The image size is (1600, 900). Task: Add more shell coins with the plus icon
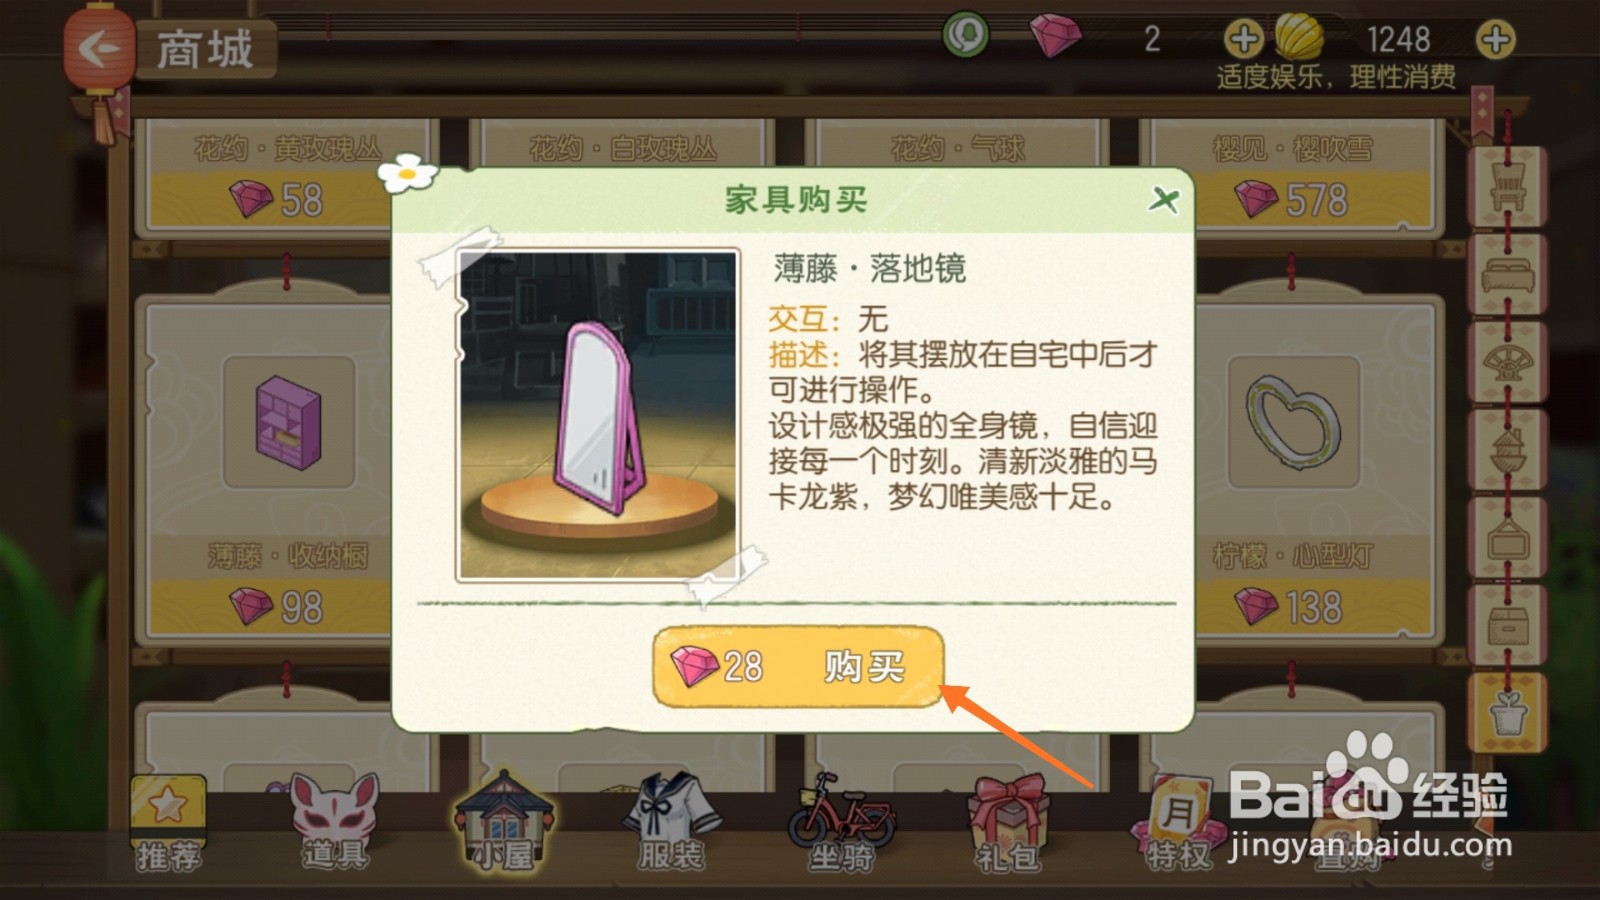(1495, 40)
